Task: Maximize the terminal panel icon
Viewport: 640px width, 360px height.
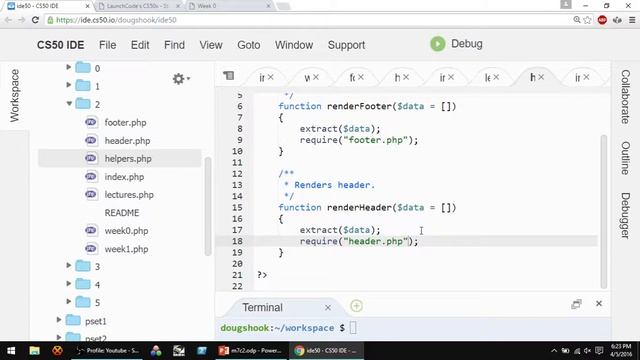Action: (x=576, y=304)
